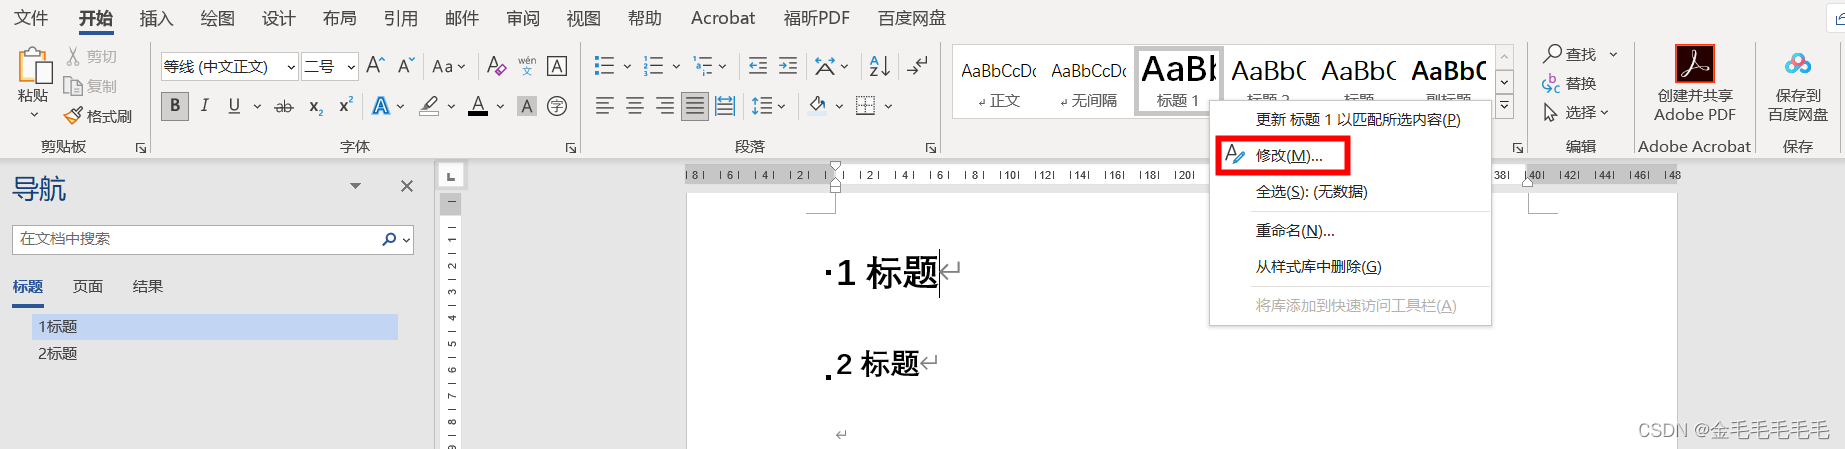Apply the No Spacing (无间隔) style
This screenshot has height=449, width=1845.
coord(1089,82)
